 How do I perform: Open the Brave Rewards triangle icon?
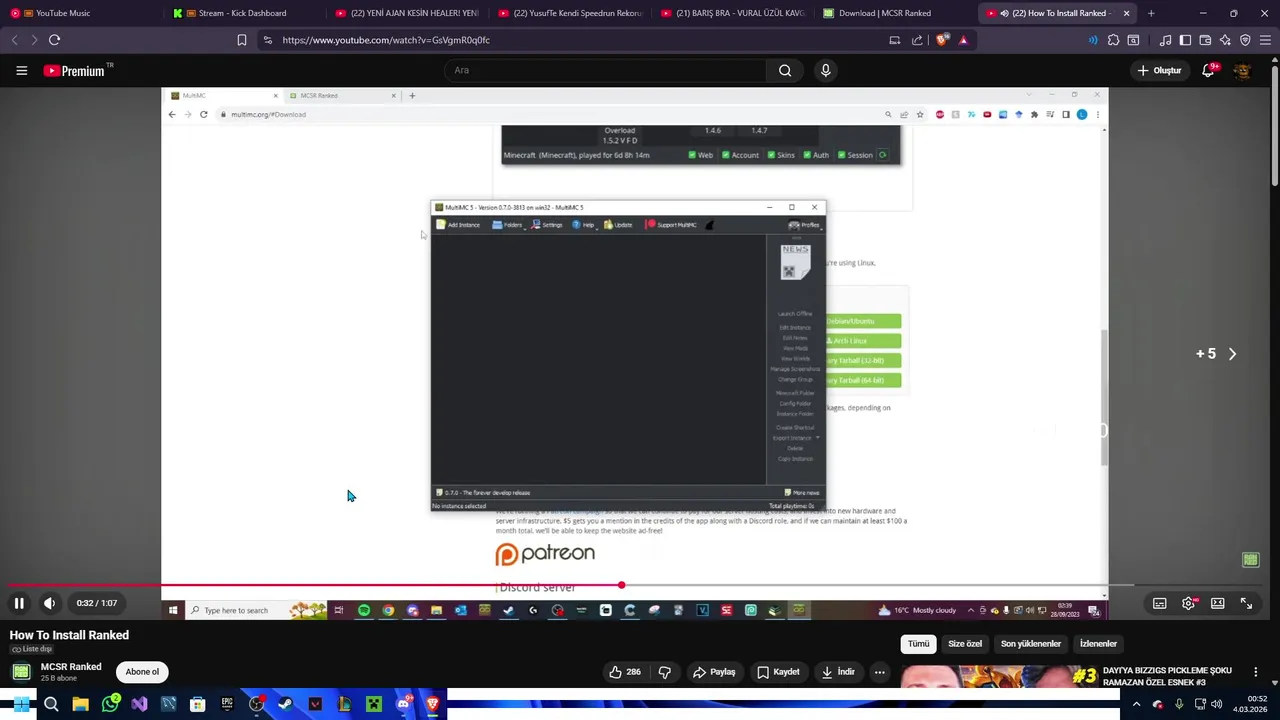click(x=963, y=40)
